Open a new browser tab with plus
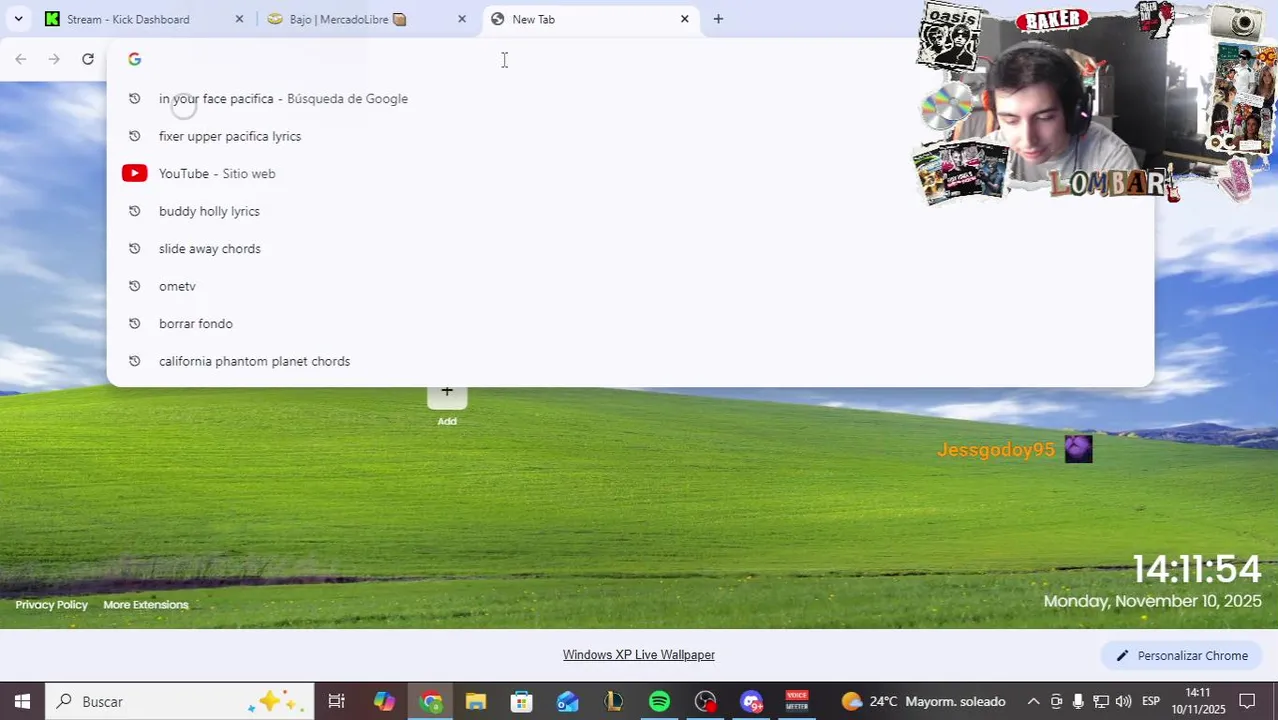The image size is (1278, 720). tap(718, 19)
